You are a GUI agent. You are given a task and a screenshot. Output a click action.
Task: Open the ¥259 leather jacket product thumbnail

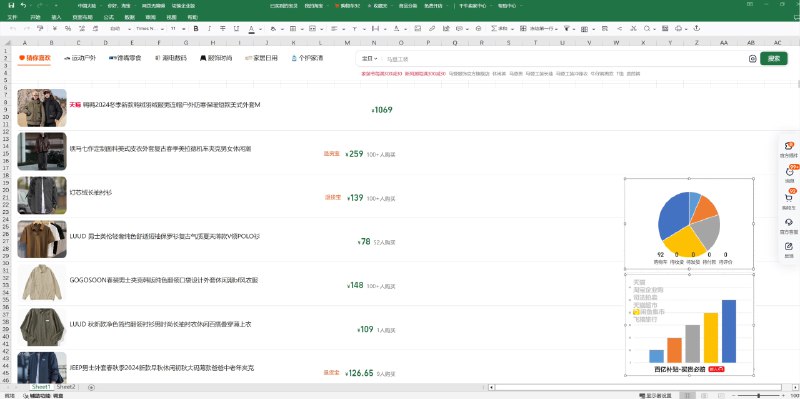(x=42, y=152)
